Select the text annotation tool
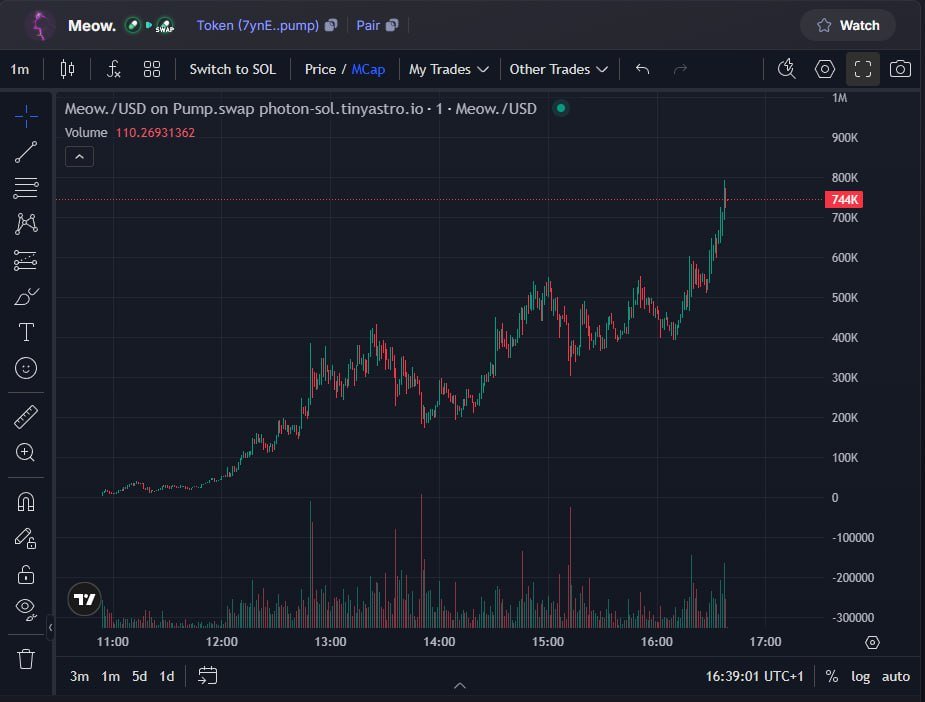The width and height of the screenshot is (925, 702). pyautogui.click(x=26, y=332)
